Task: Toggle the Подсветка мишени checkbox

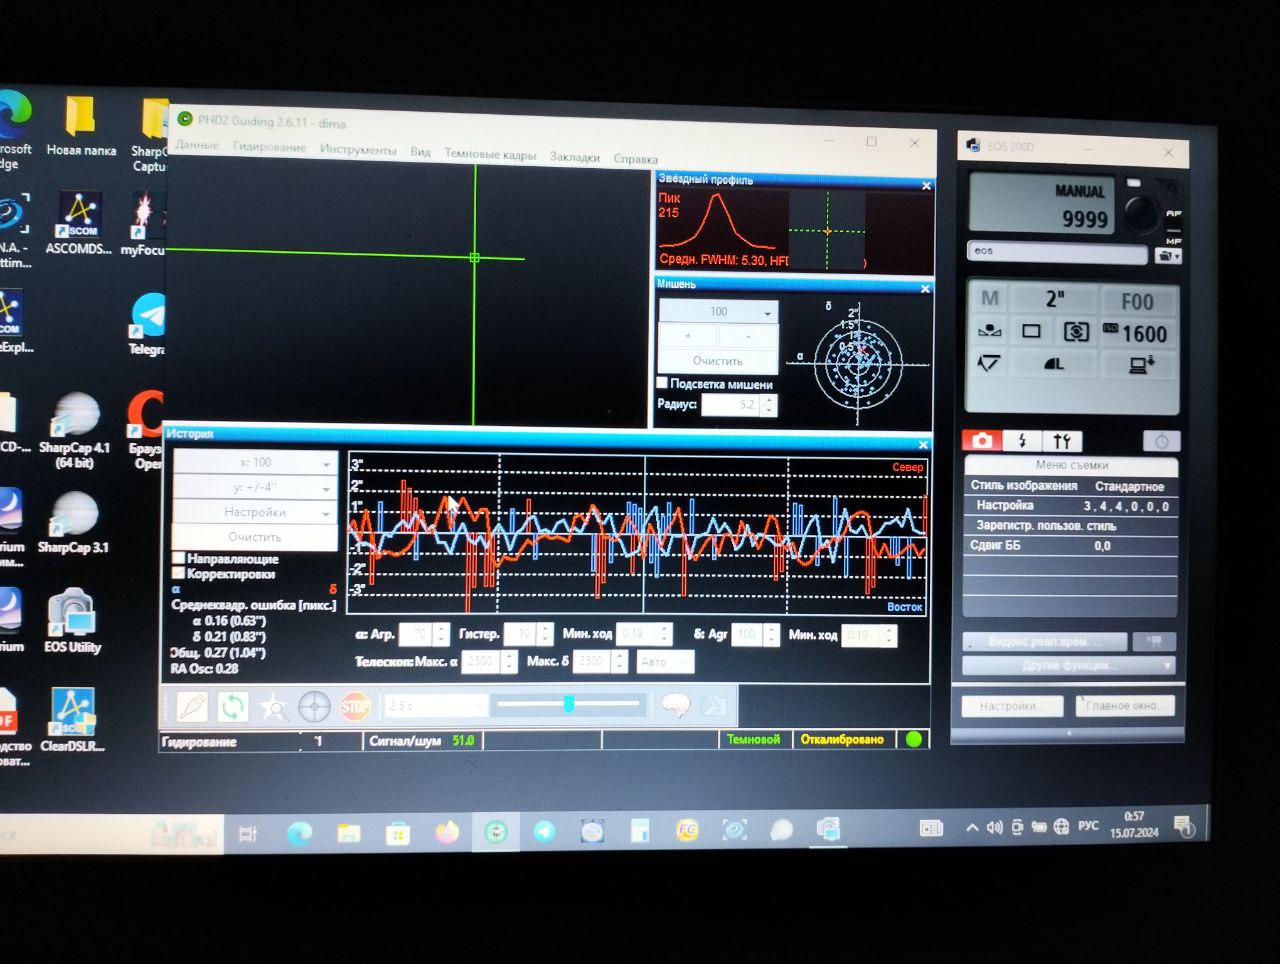Action: [x=662, y=383]
